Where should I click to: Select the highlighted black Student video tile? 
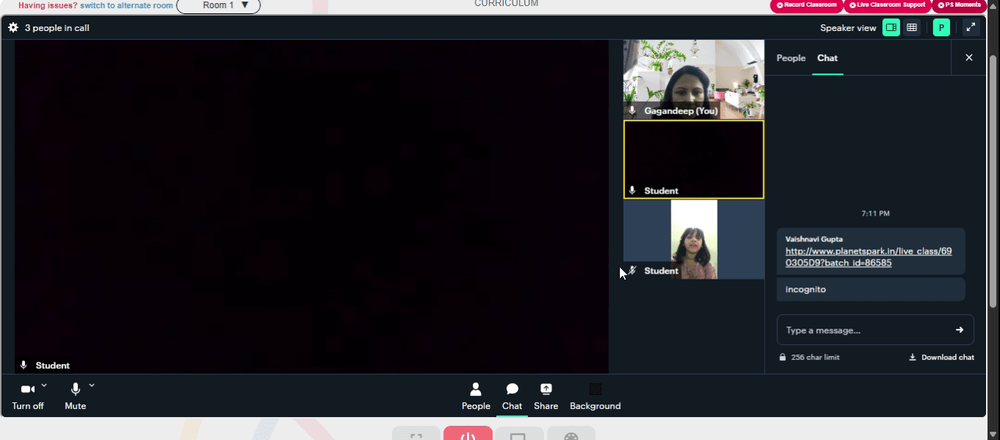(x=693, y=159)
